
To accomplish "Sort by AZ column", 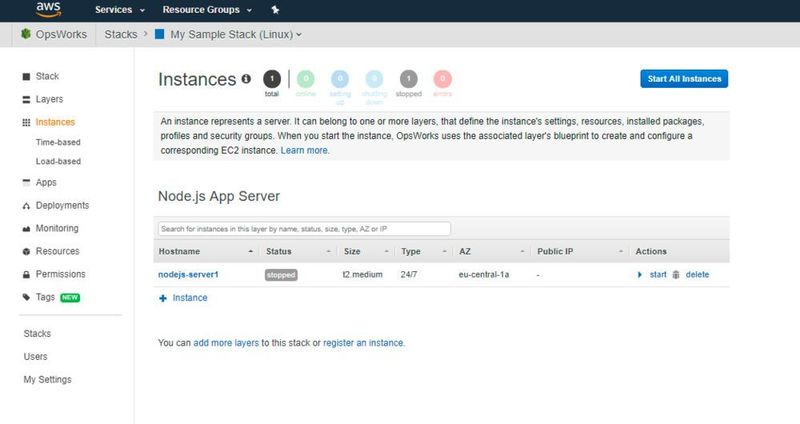I will coord(491,252).
